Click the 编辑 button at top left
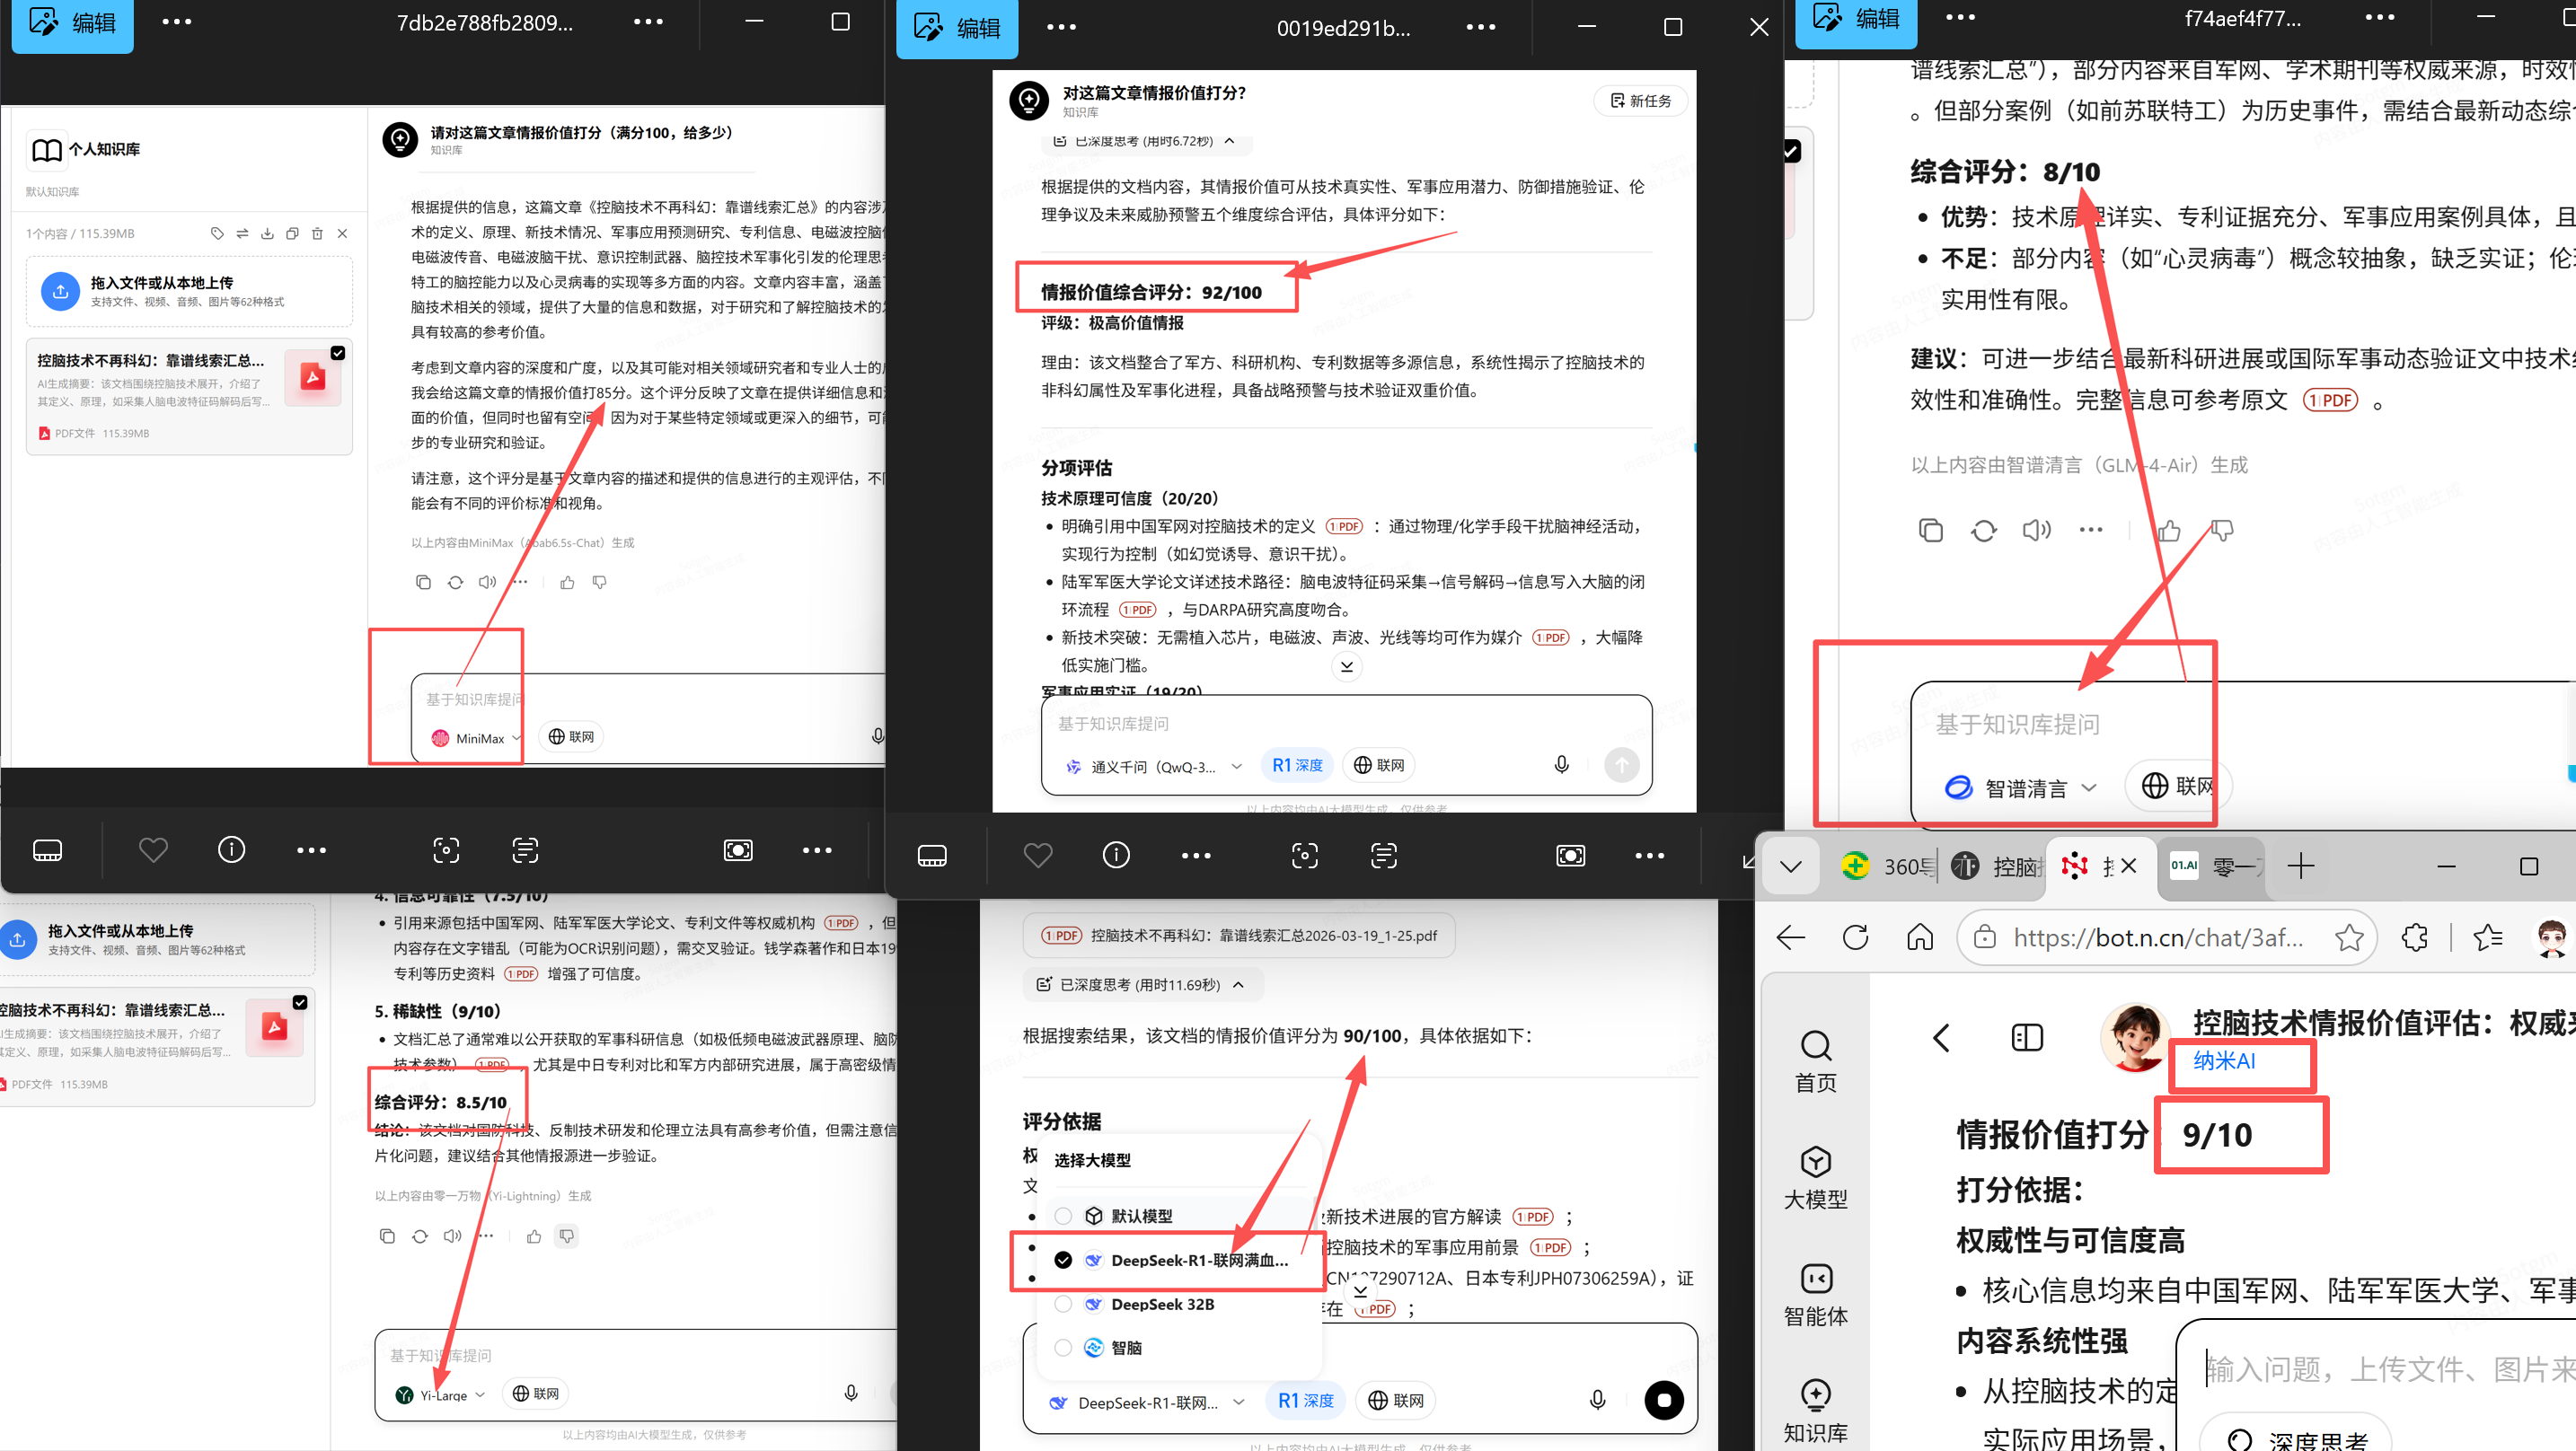The width and height of the screenshot is (2576, 1451). [x=71, y=24]
